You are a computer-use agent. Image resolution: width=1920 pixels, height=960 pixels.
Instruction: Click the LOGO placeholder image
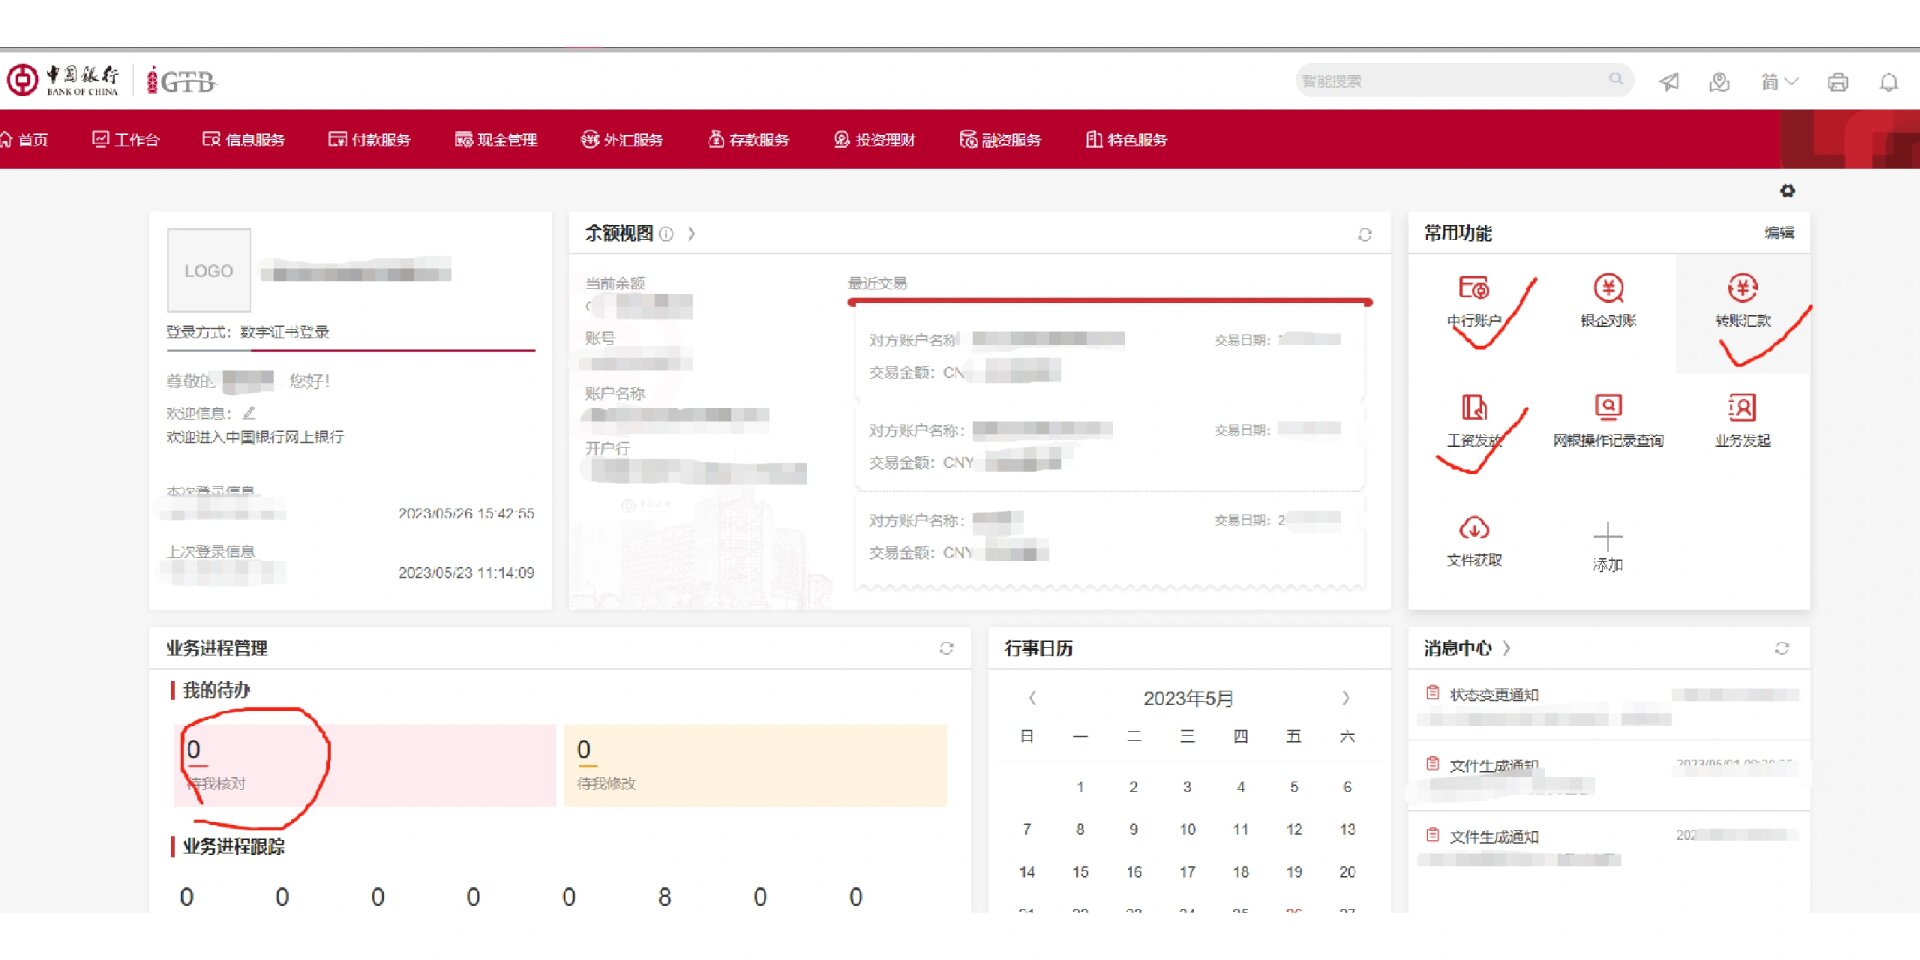(x=208, y=270)
